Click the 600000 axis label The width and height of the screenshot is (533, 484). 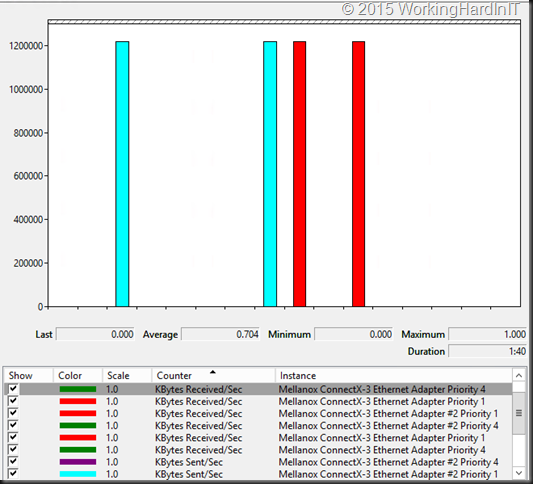(28, 176)
